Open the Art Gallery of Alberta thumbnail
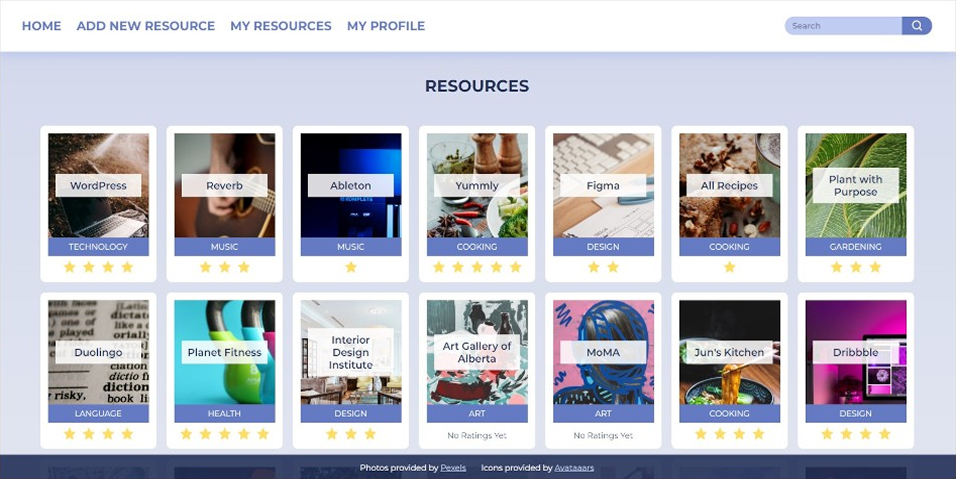 pos(477,352)
